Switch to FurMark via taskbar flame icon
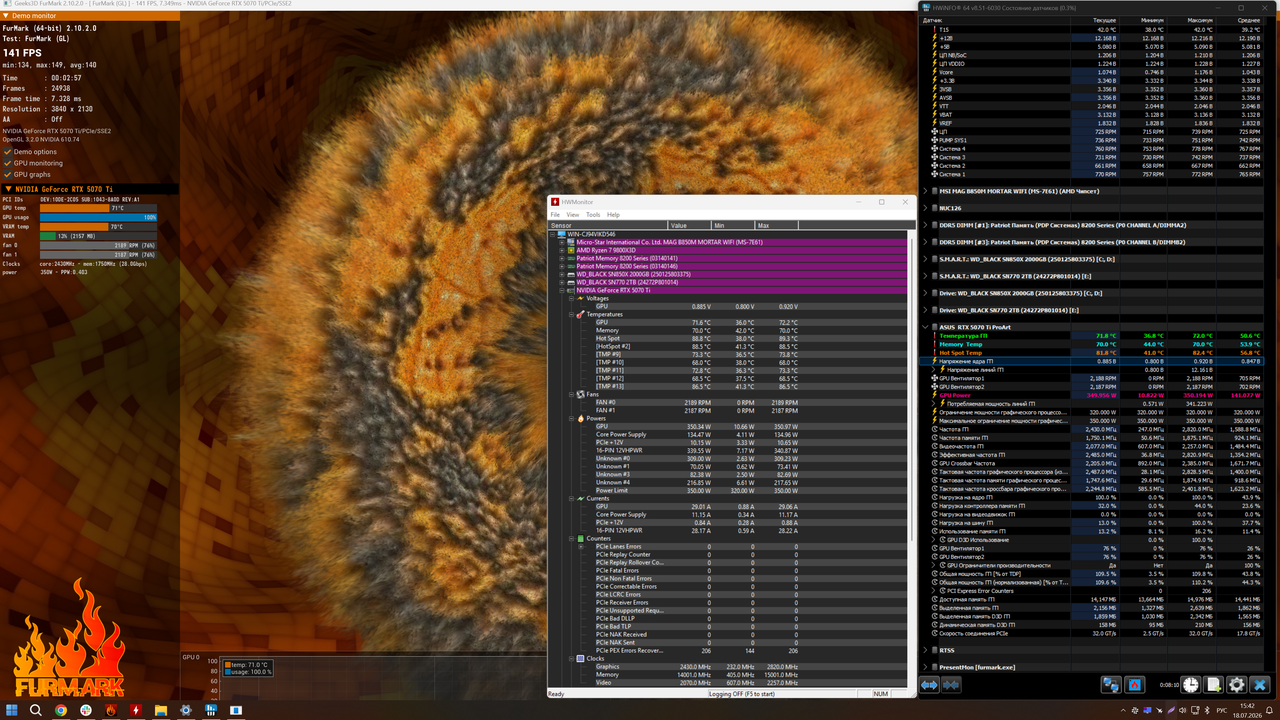Screen dimensions: 1280x720 [110, 710]
